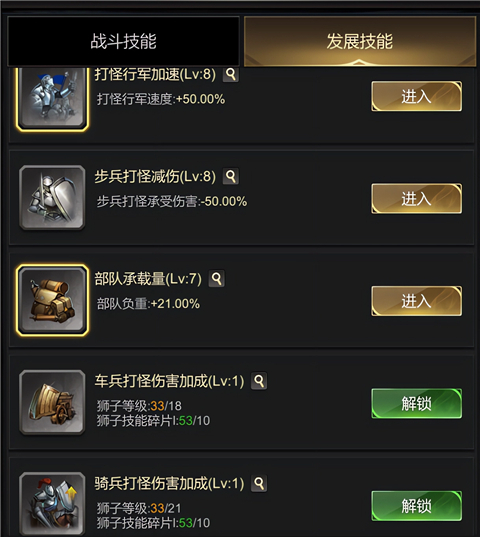
Task: Unlock 骑兵打怪伤害加成 with green 解锁
Action: [x=416, y=506]
